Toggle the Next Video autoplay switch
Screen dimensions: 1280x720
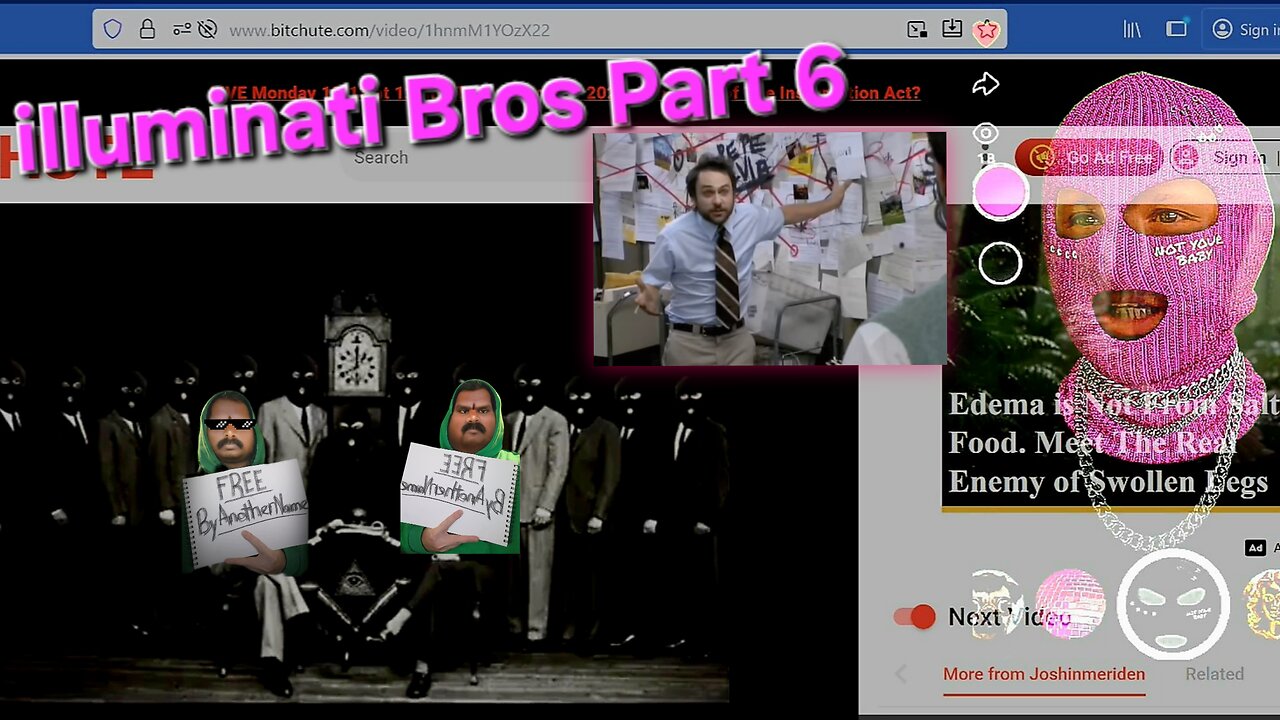[x=914, y=617]
